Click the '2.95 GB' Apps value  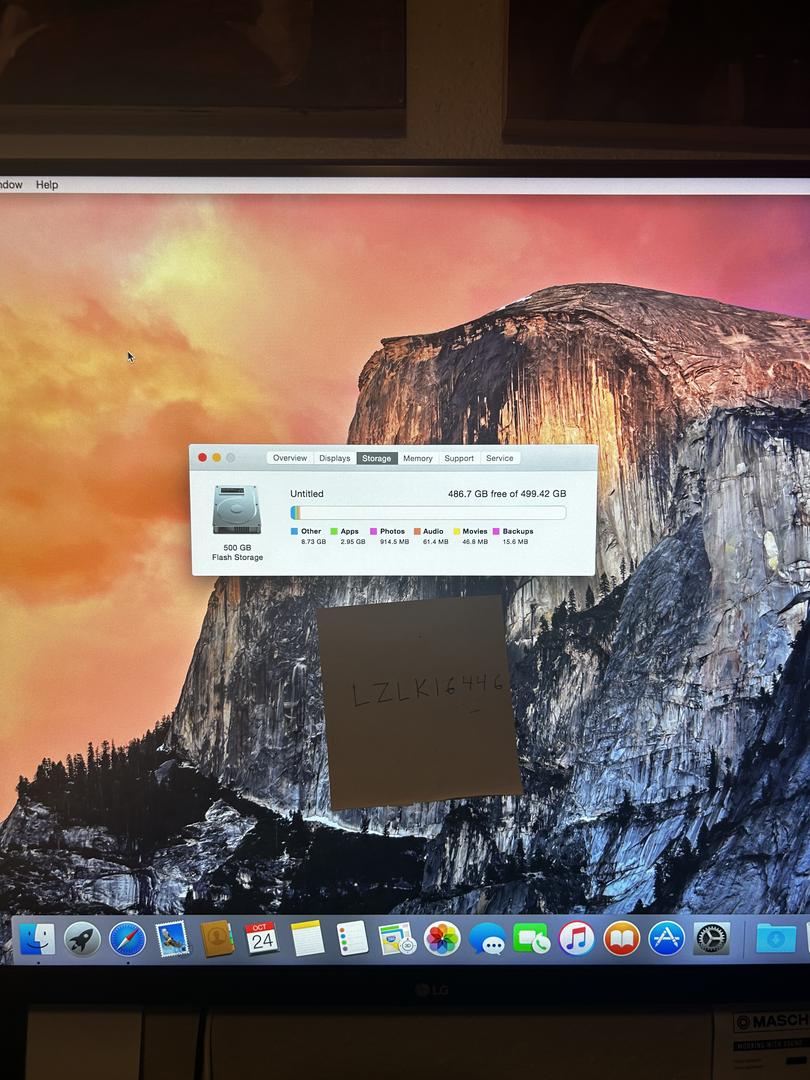pos(353,542)
